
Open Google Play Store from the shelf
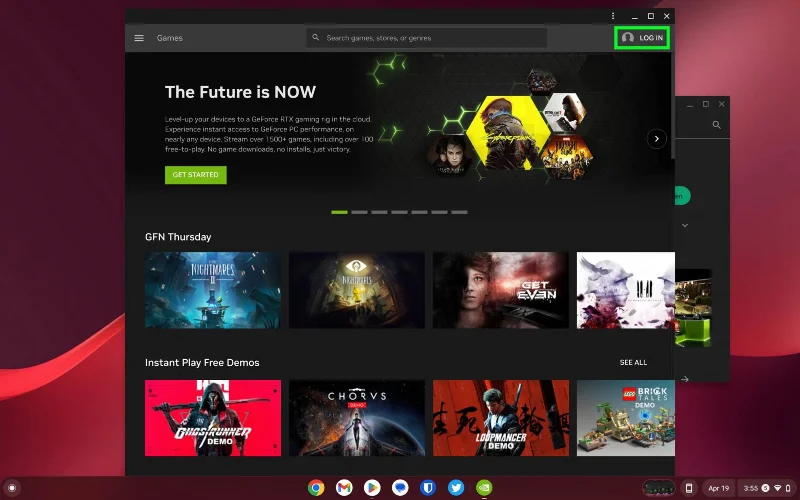[x=372, y=488]
